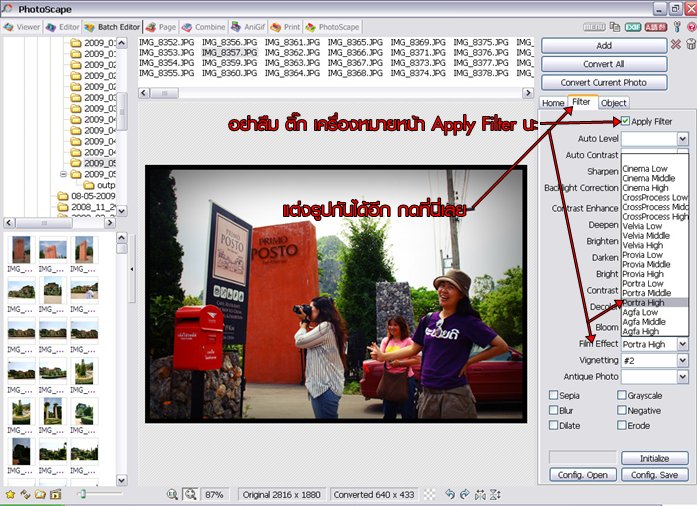Click the dark folder icon left of the thumbnail slider
This screenshot has height=506, width=697.
pos(56,494)
